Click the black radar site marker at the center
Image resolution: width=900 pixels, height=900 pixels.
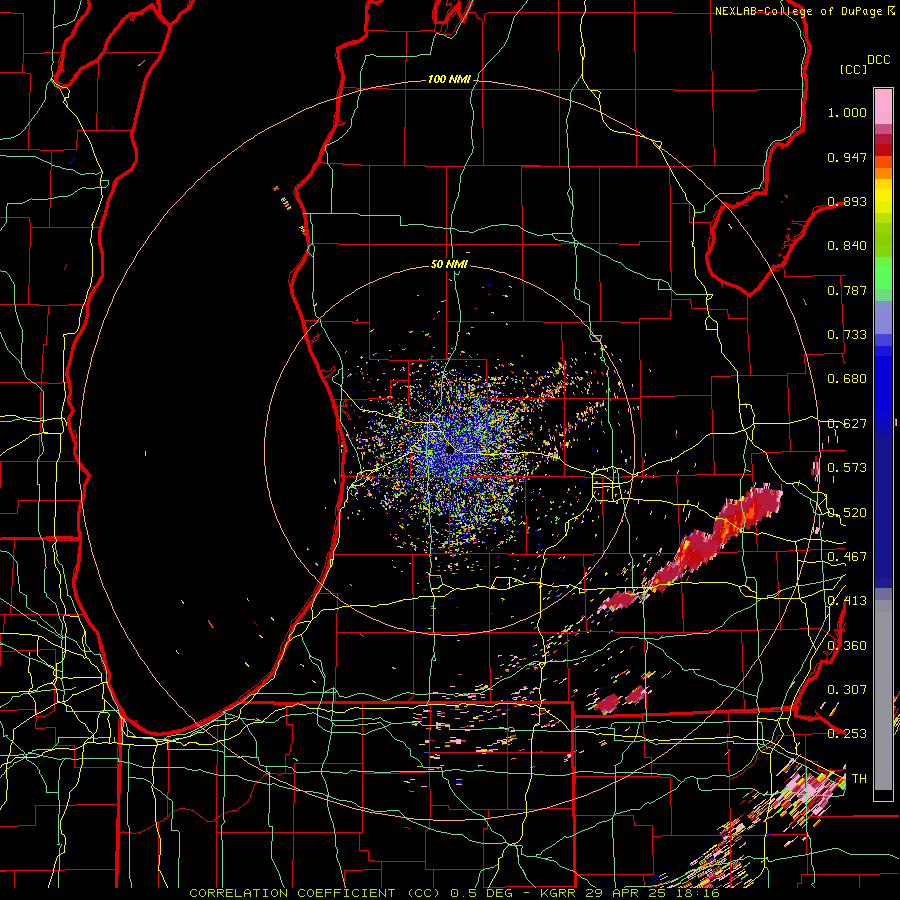coord(450,449)
